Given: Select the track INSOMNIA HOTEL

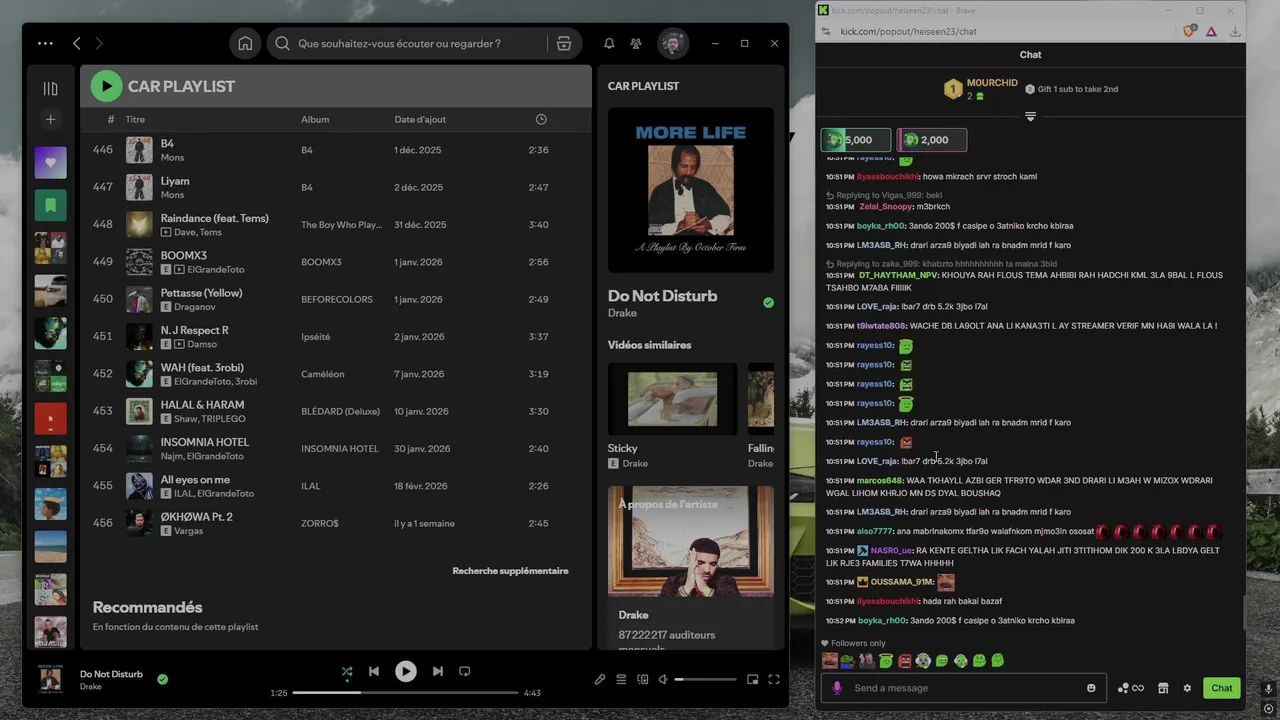Looking at the screenshot, I should coord(336,448).
